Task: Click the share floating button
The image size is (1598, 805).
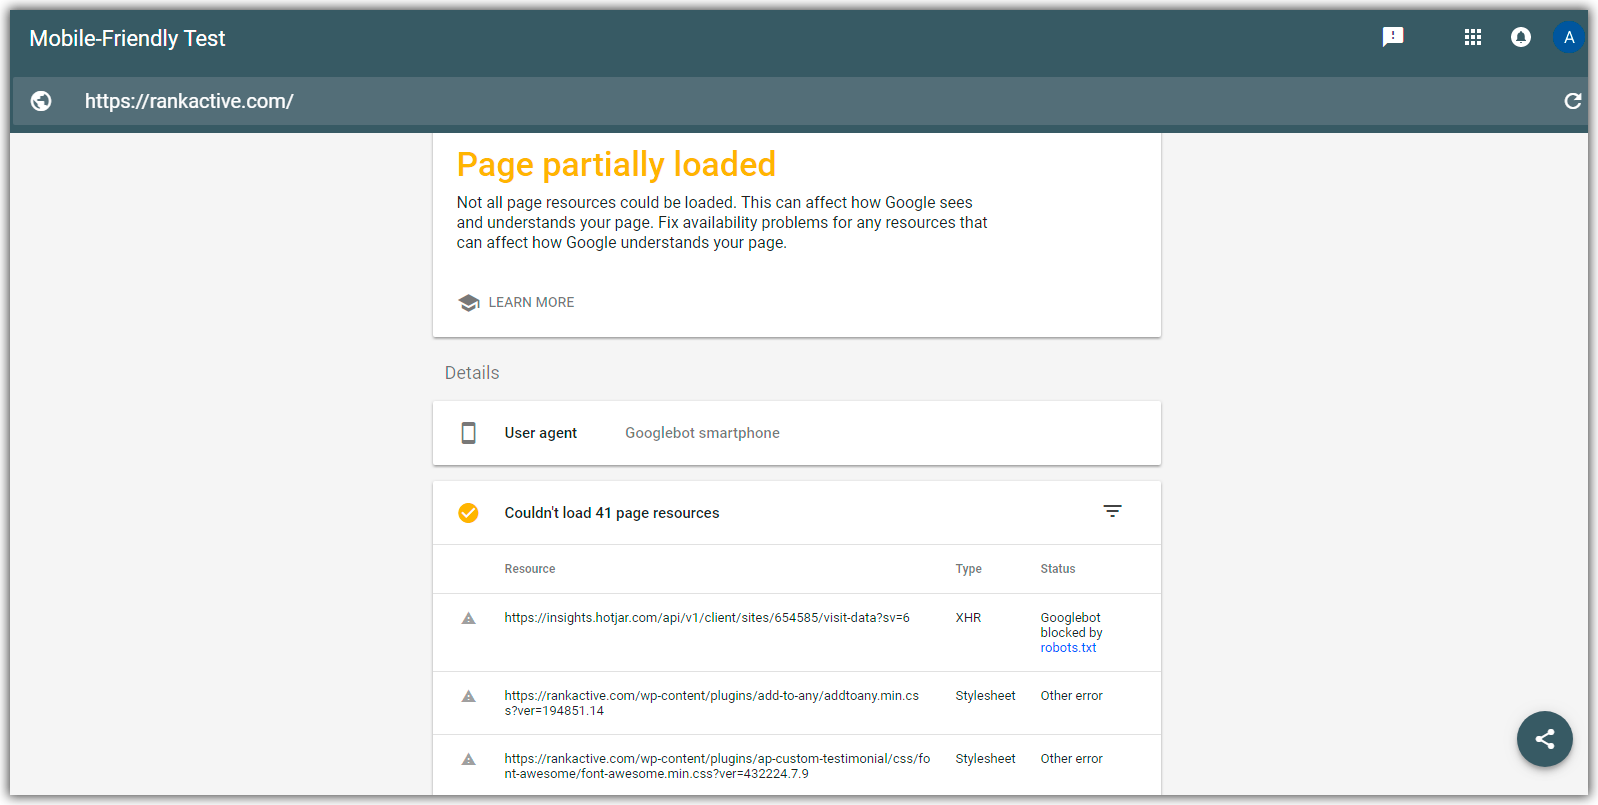Action: pos(1545,739)
